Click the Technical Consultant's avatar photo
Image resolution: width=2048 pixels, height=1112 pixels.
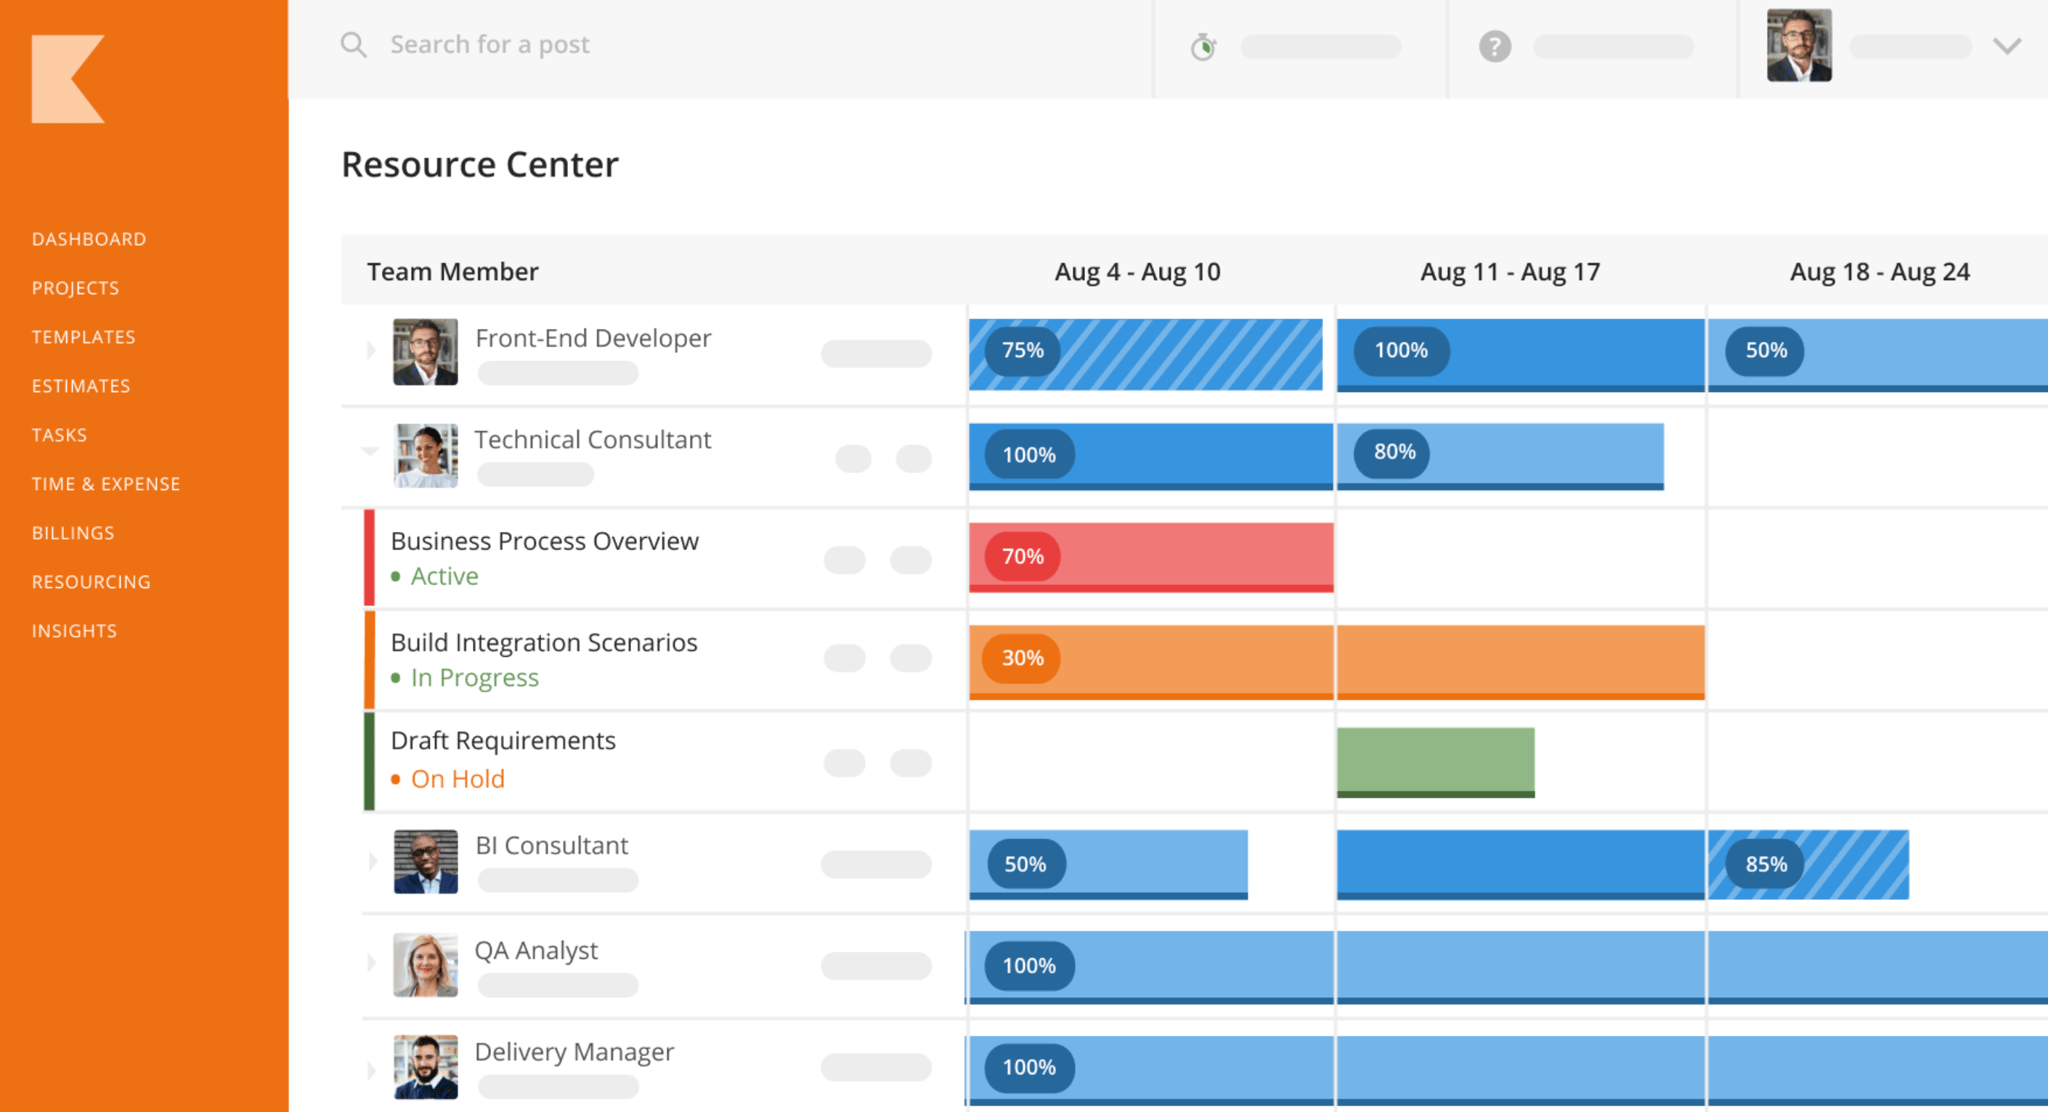(425, 455)
